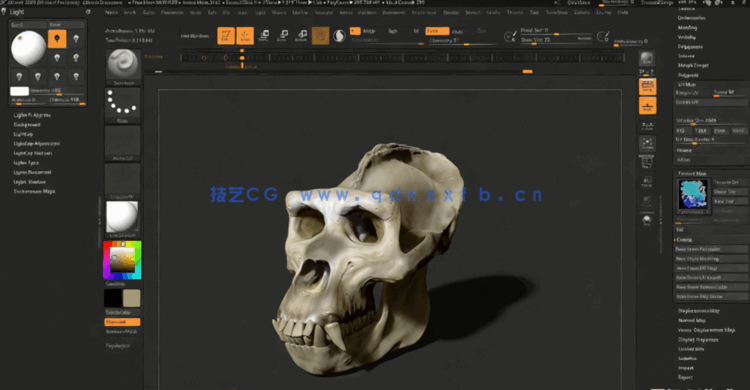Expand the Background light section

[x=27, y=125]
